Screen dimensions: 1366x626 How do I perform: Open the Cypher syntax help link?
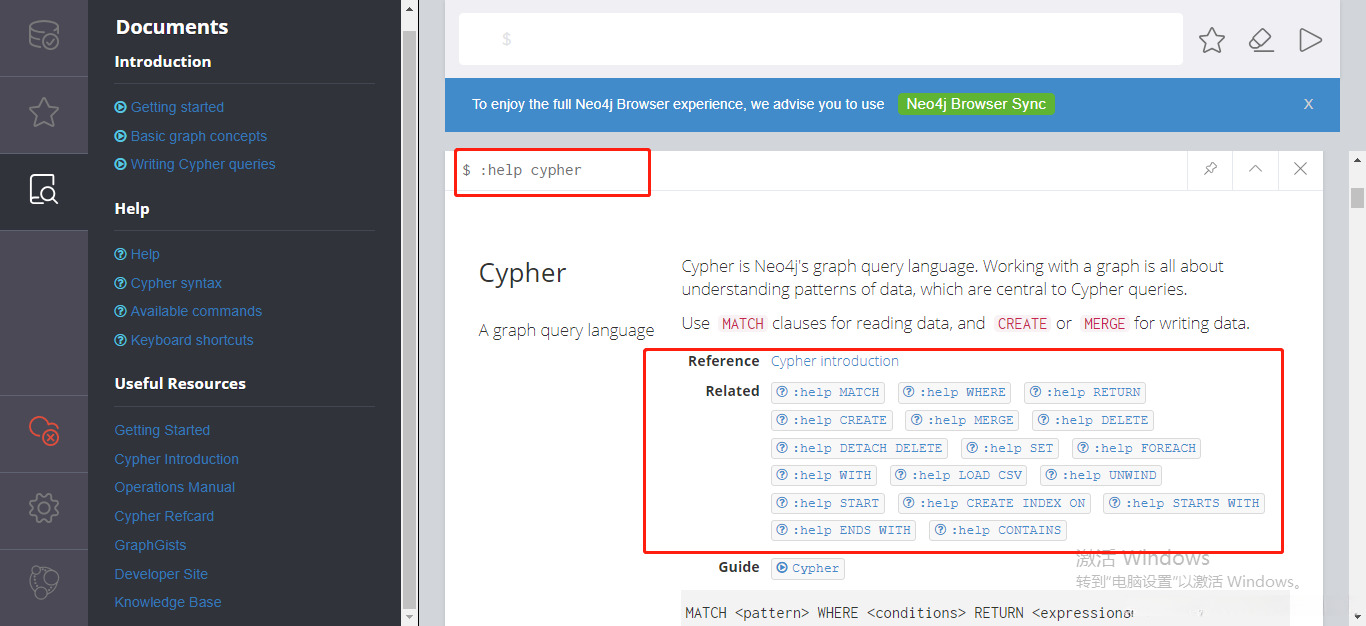pos(168,283)
